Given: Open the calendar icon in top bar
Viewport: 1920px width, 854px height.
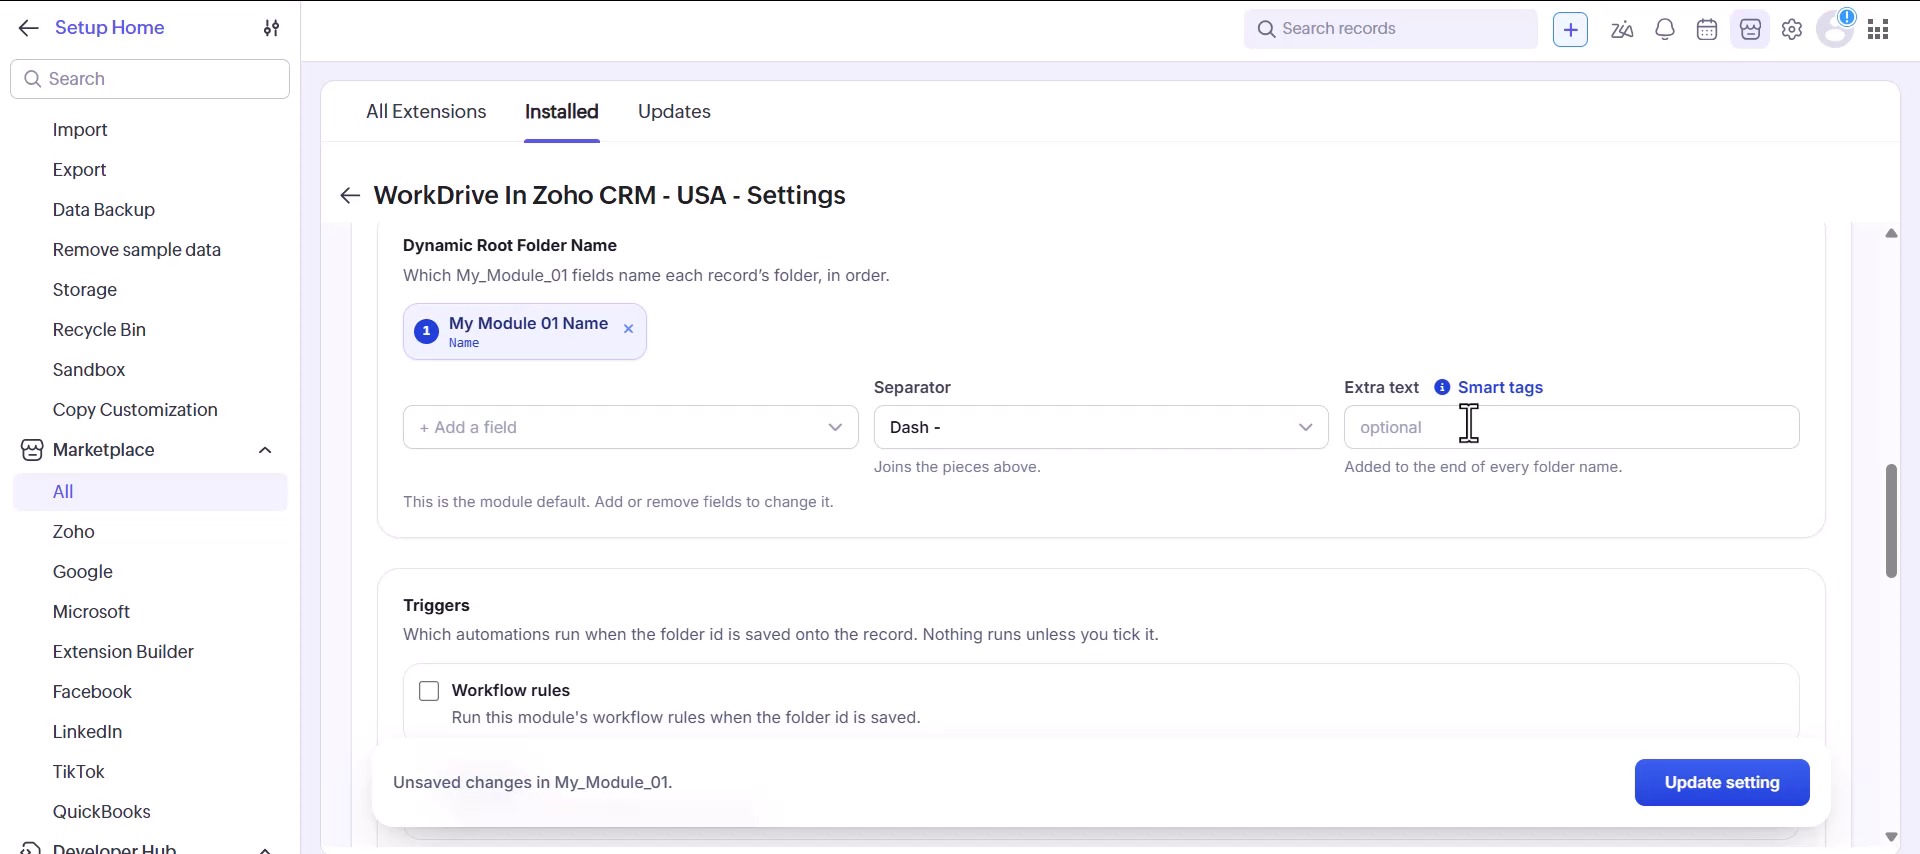Looking at the screenshot, I should (1707, 29).
